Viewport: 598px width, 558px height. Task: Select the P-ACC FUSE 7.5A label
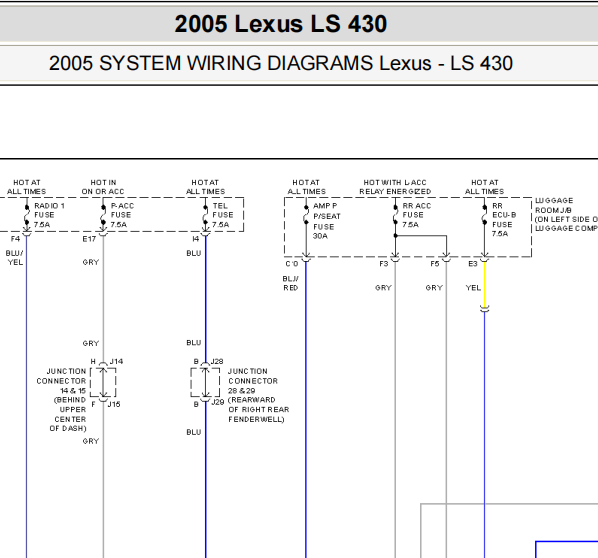(x=122, y=215)
